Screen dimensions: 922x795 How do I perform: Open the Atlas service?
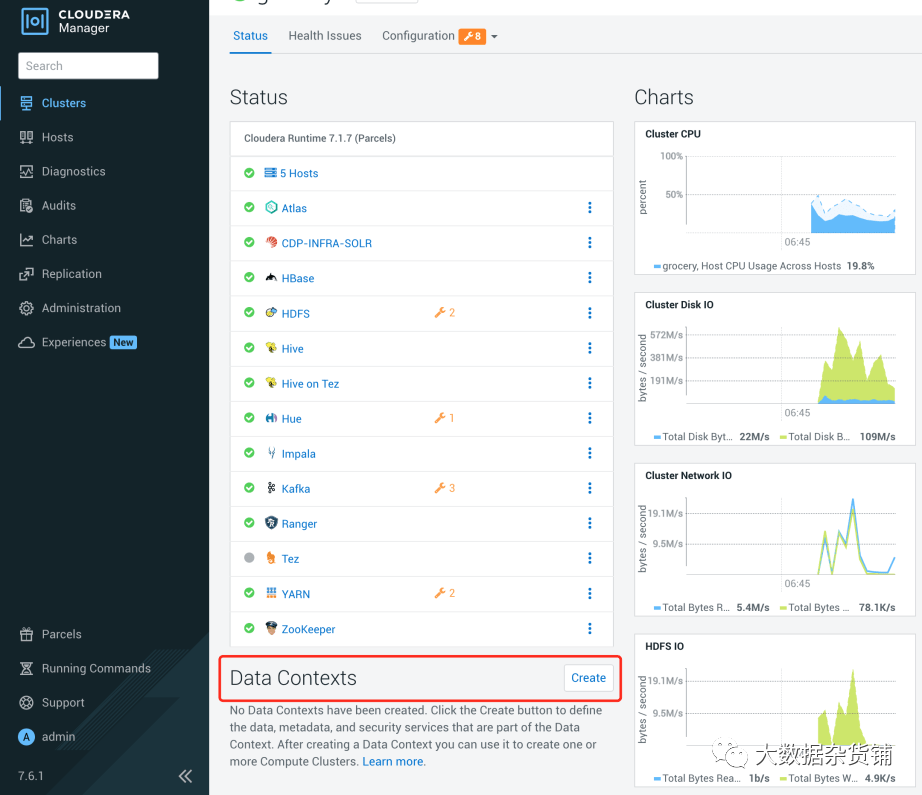(294, 208)
